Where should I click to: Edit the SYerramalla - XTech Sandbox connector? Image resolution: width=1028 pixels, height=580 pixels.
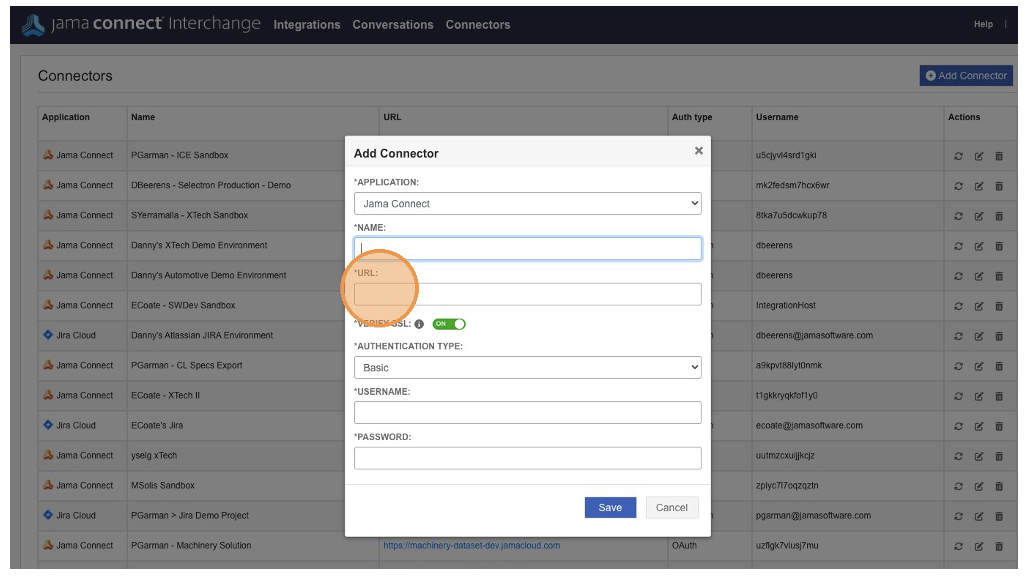click(x=979, y=216)
